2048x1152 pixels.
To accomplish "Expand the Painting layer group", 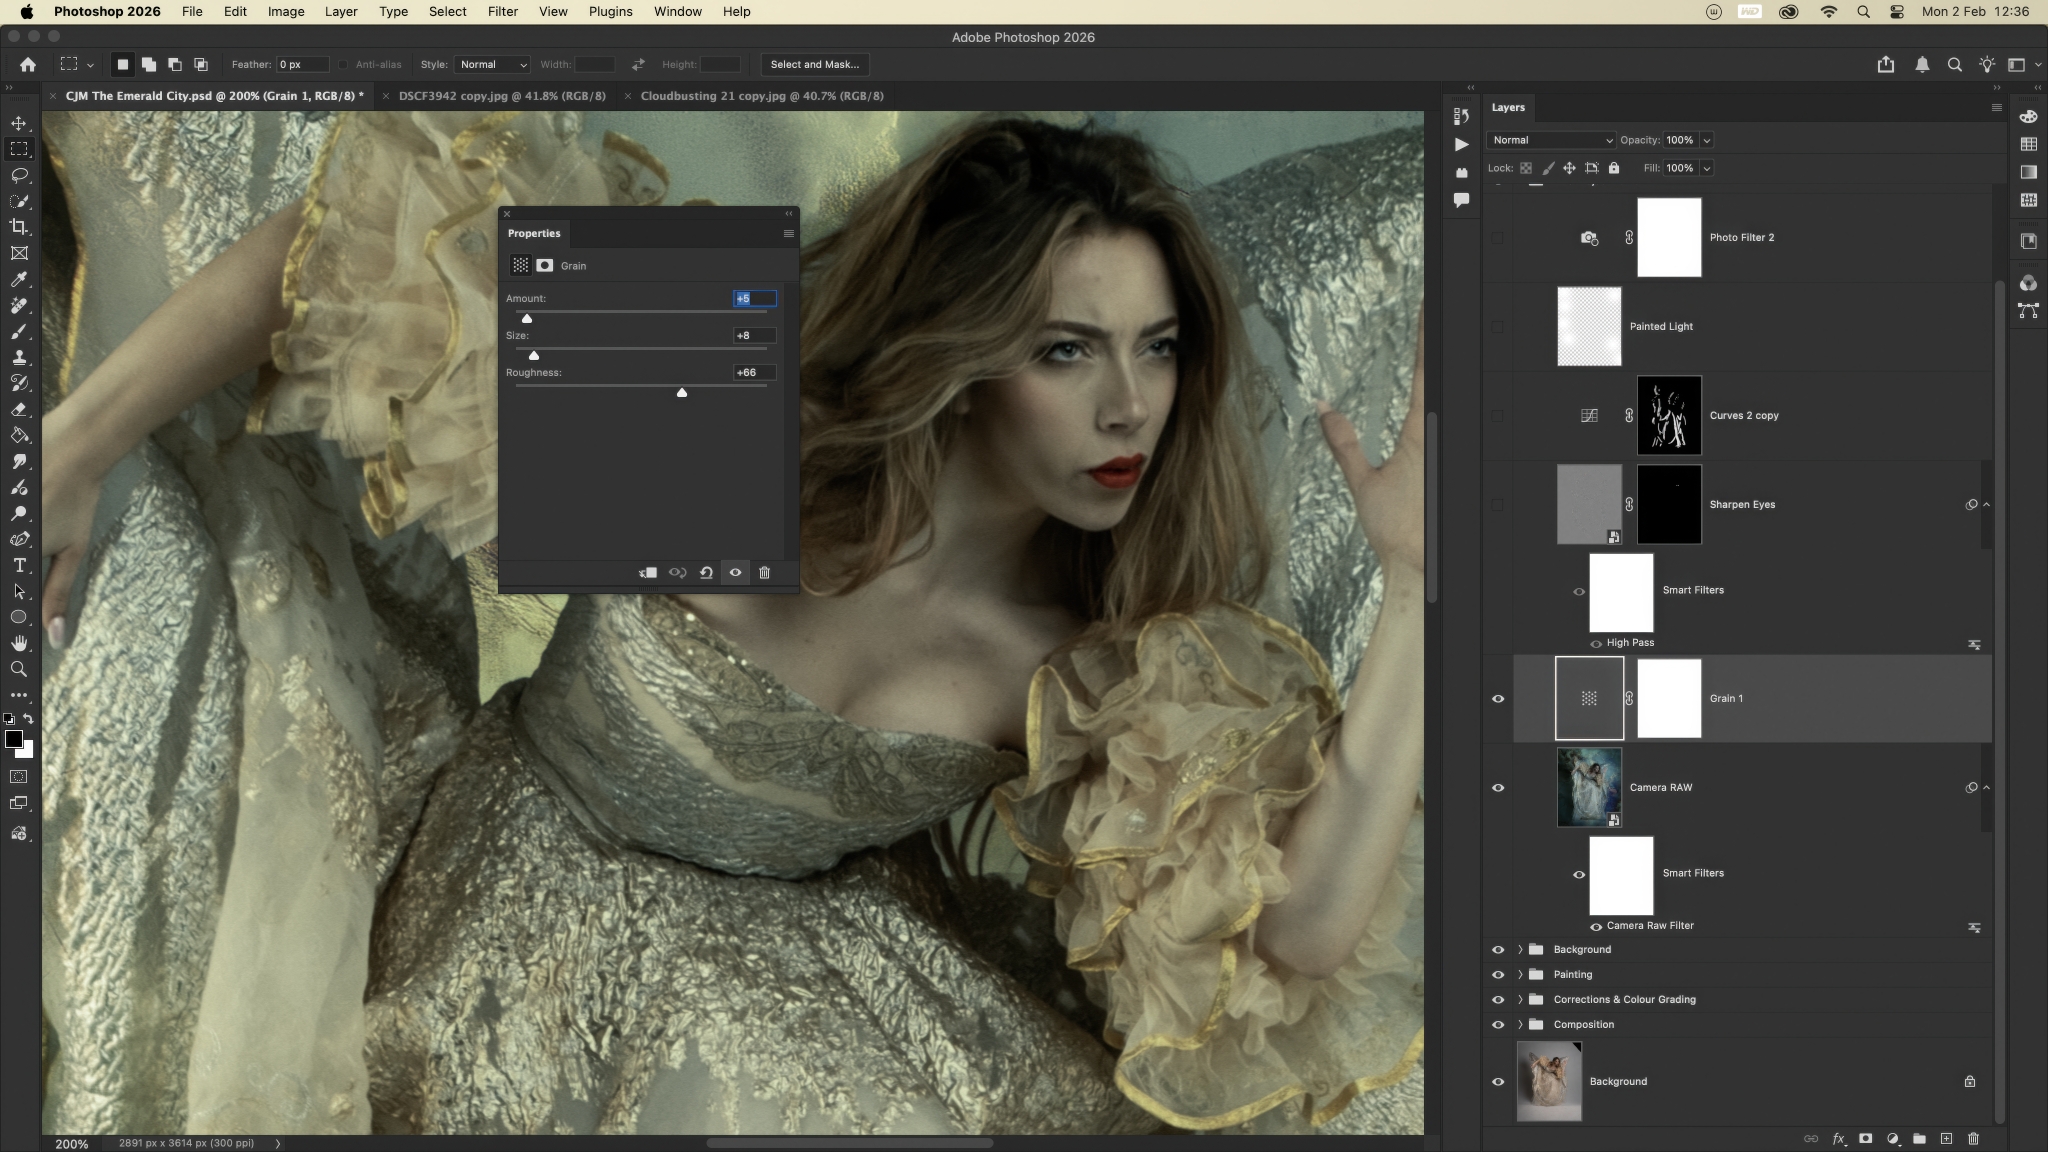I will 1520,974.
